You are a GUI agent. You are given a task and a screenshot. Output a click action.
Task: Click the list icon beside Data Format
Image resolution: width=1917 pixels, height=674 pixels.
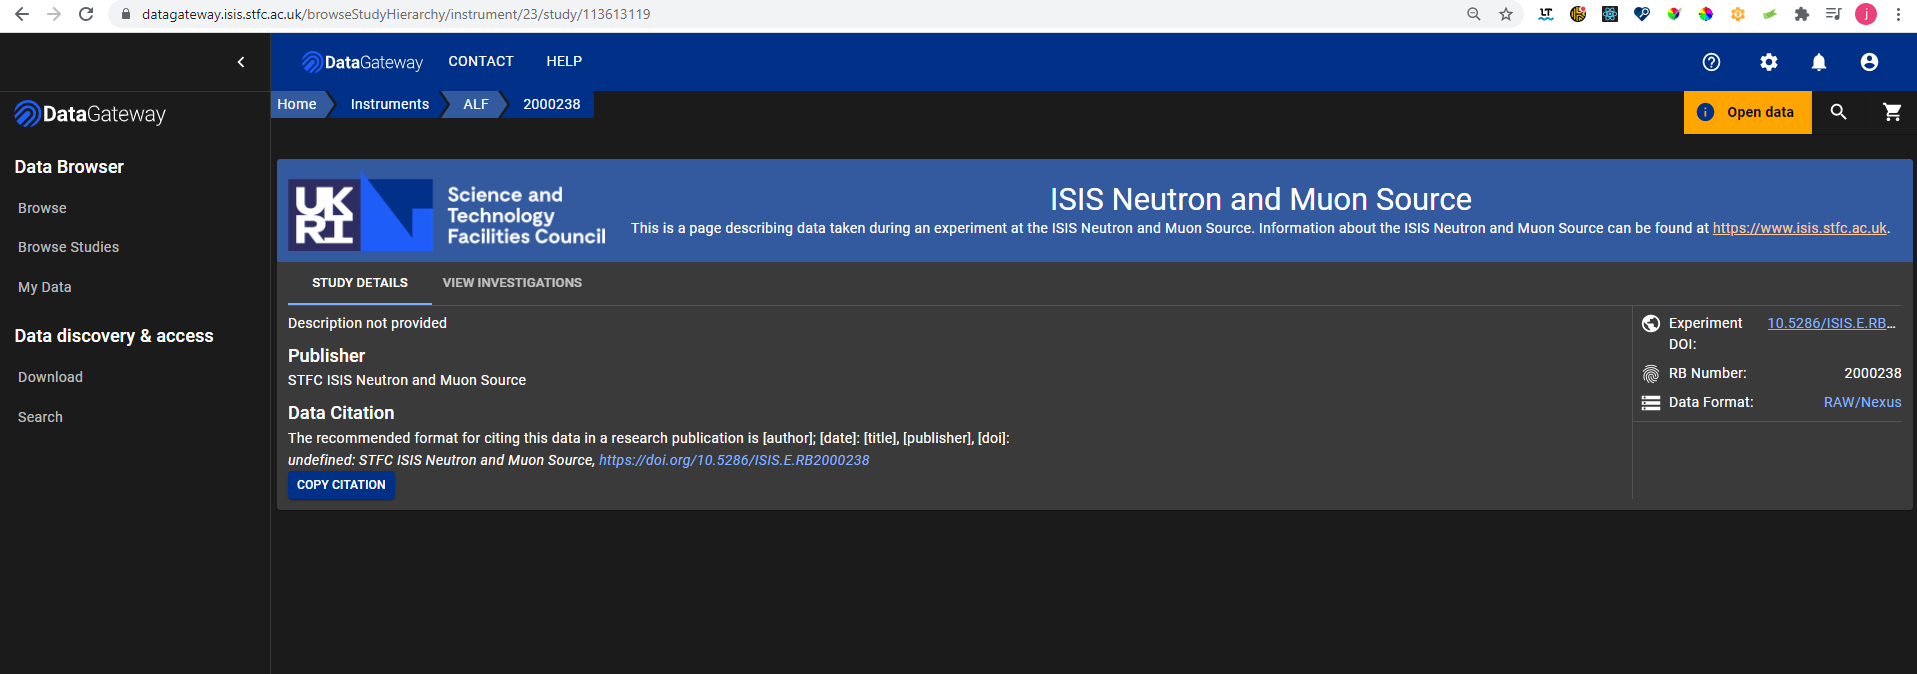tap(1651, 403)
